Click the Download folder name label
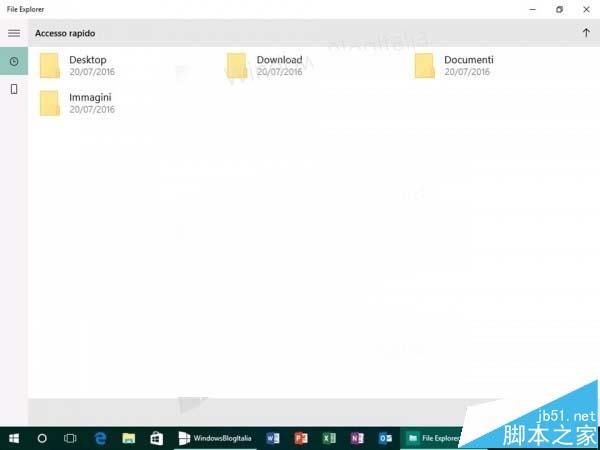Viewport: 600px width, 450px height. pyautogui.click(x=279, y=60)
